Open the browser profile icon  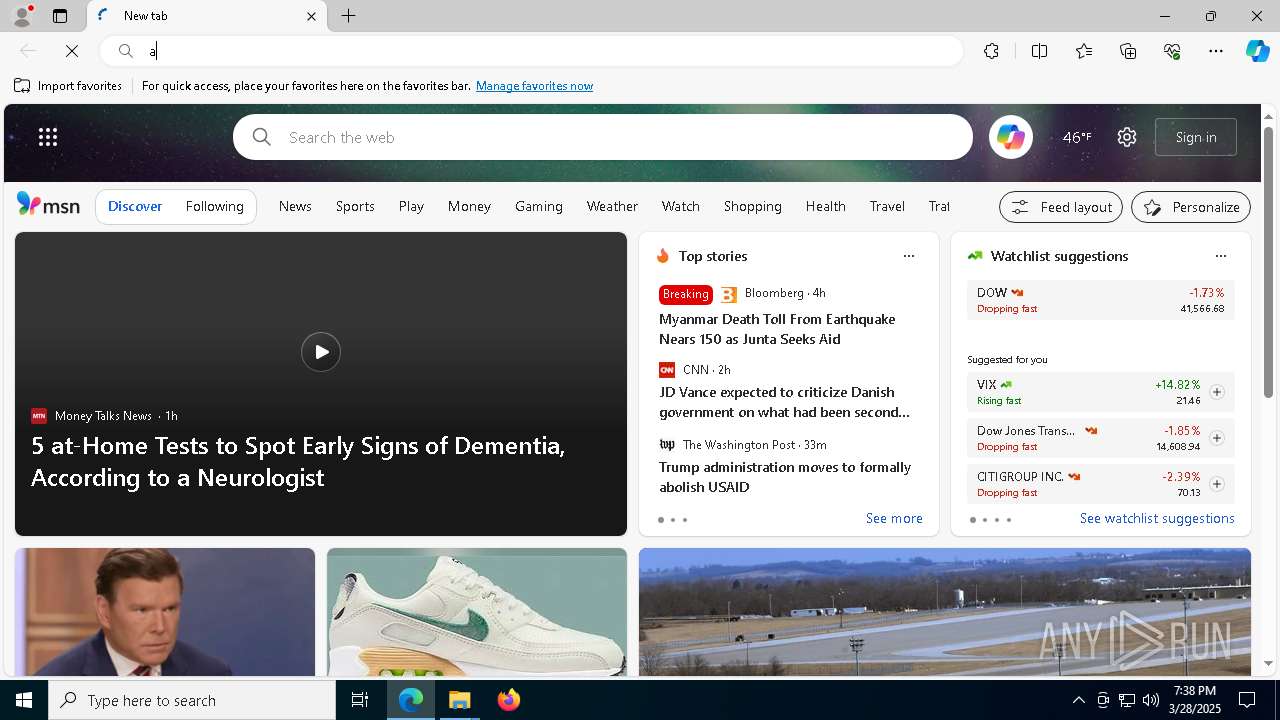pyautogui.click(x=22, y=16)
